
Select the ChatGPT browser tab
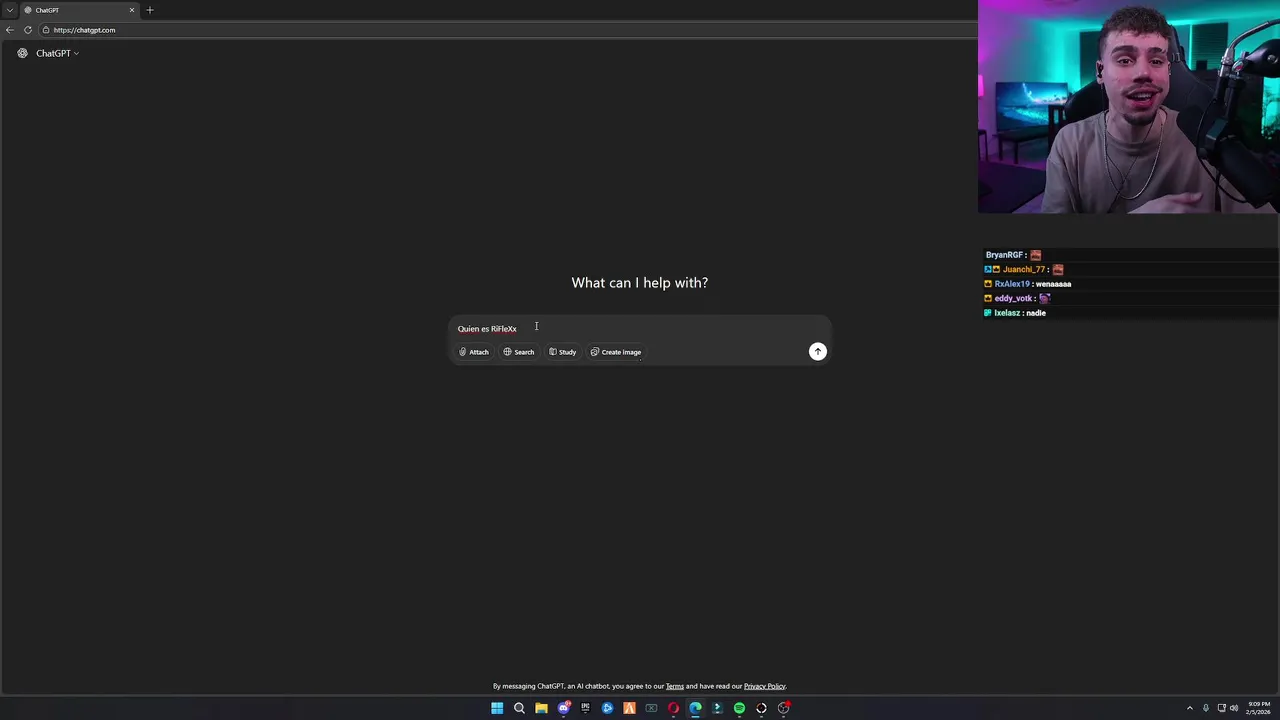[x=78, y=10]
